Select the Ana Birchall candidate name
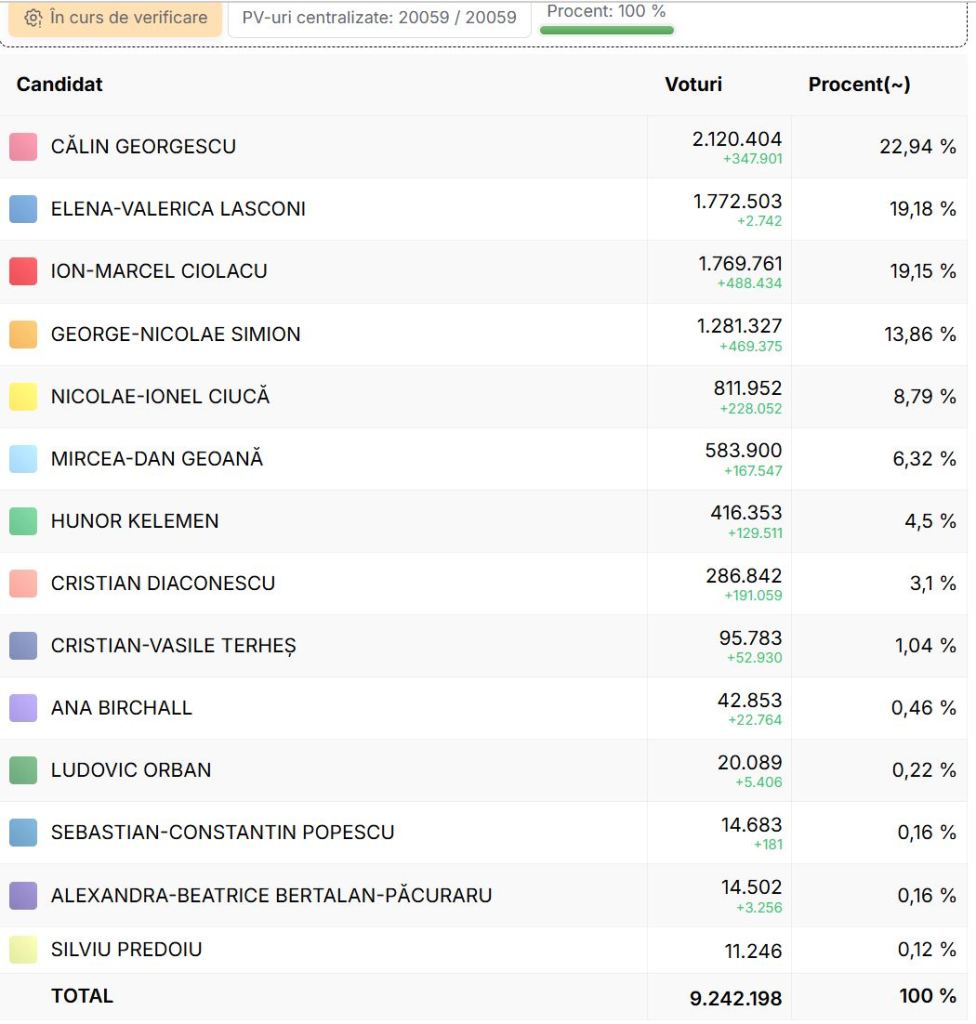Image resolution: width=976 pixels, height=1024 pixels. pos(121,708)
